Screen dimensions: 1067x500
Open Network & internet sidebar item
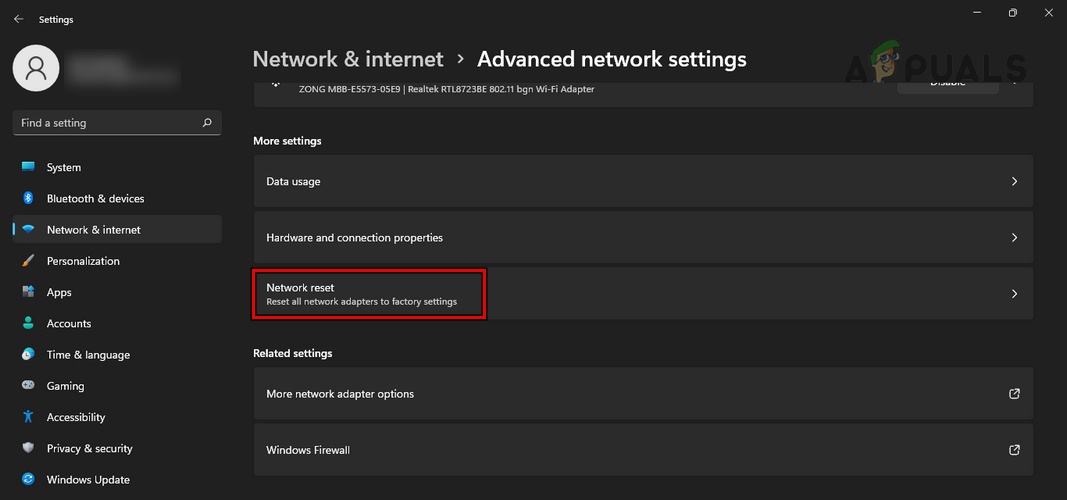[x=94, y=230]
